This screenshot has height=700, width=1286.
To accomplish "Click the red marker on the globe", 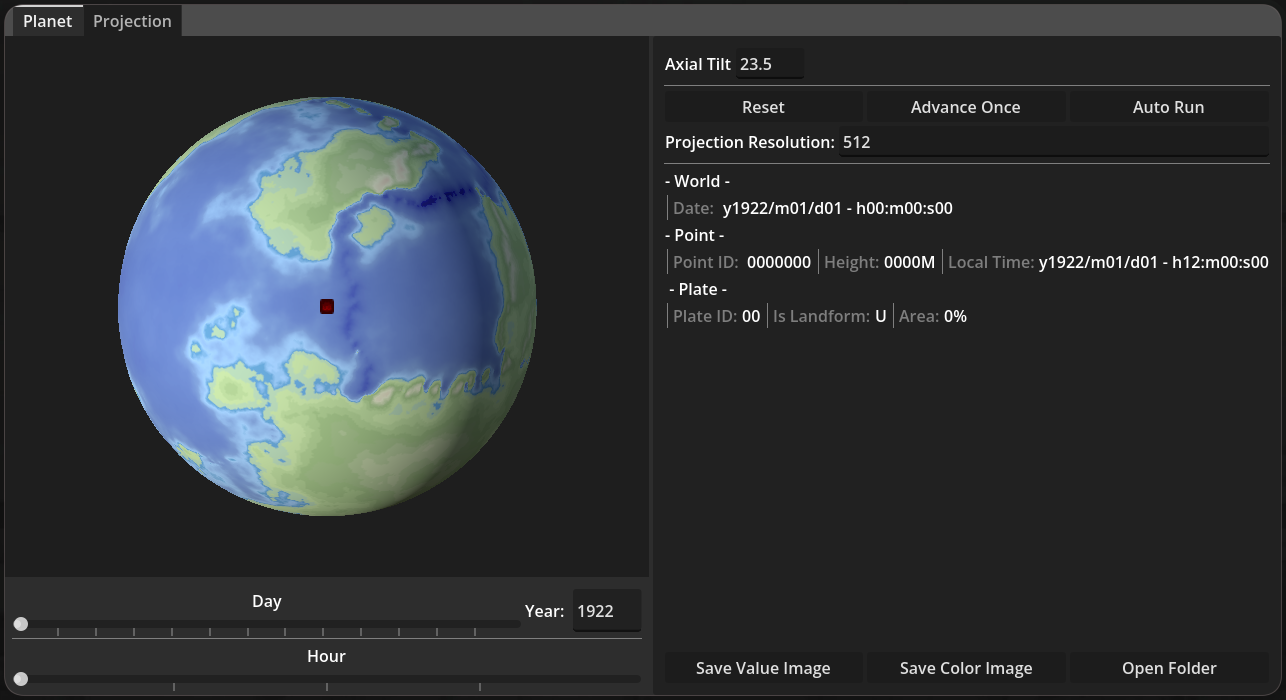I will click(327, 306).
